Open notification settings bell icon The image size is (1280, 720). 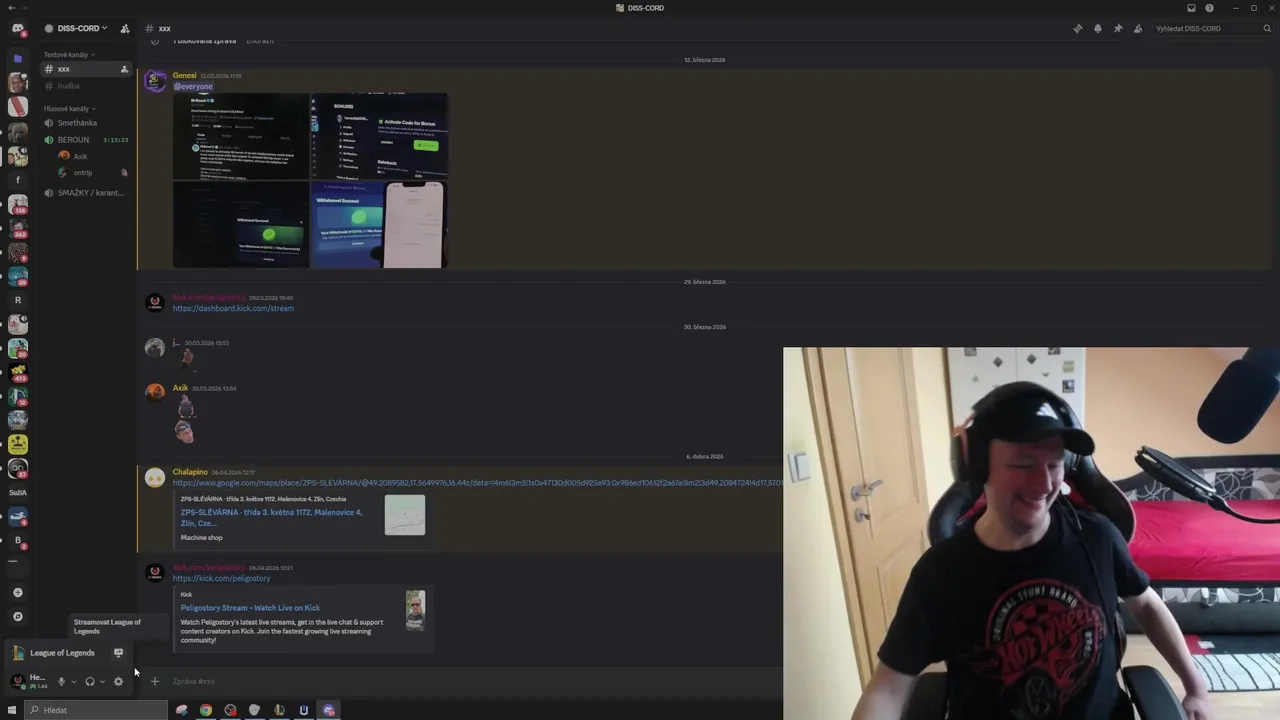click(x=1097, y=28)
